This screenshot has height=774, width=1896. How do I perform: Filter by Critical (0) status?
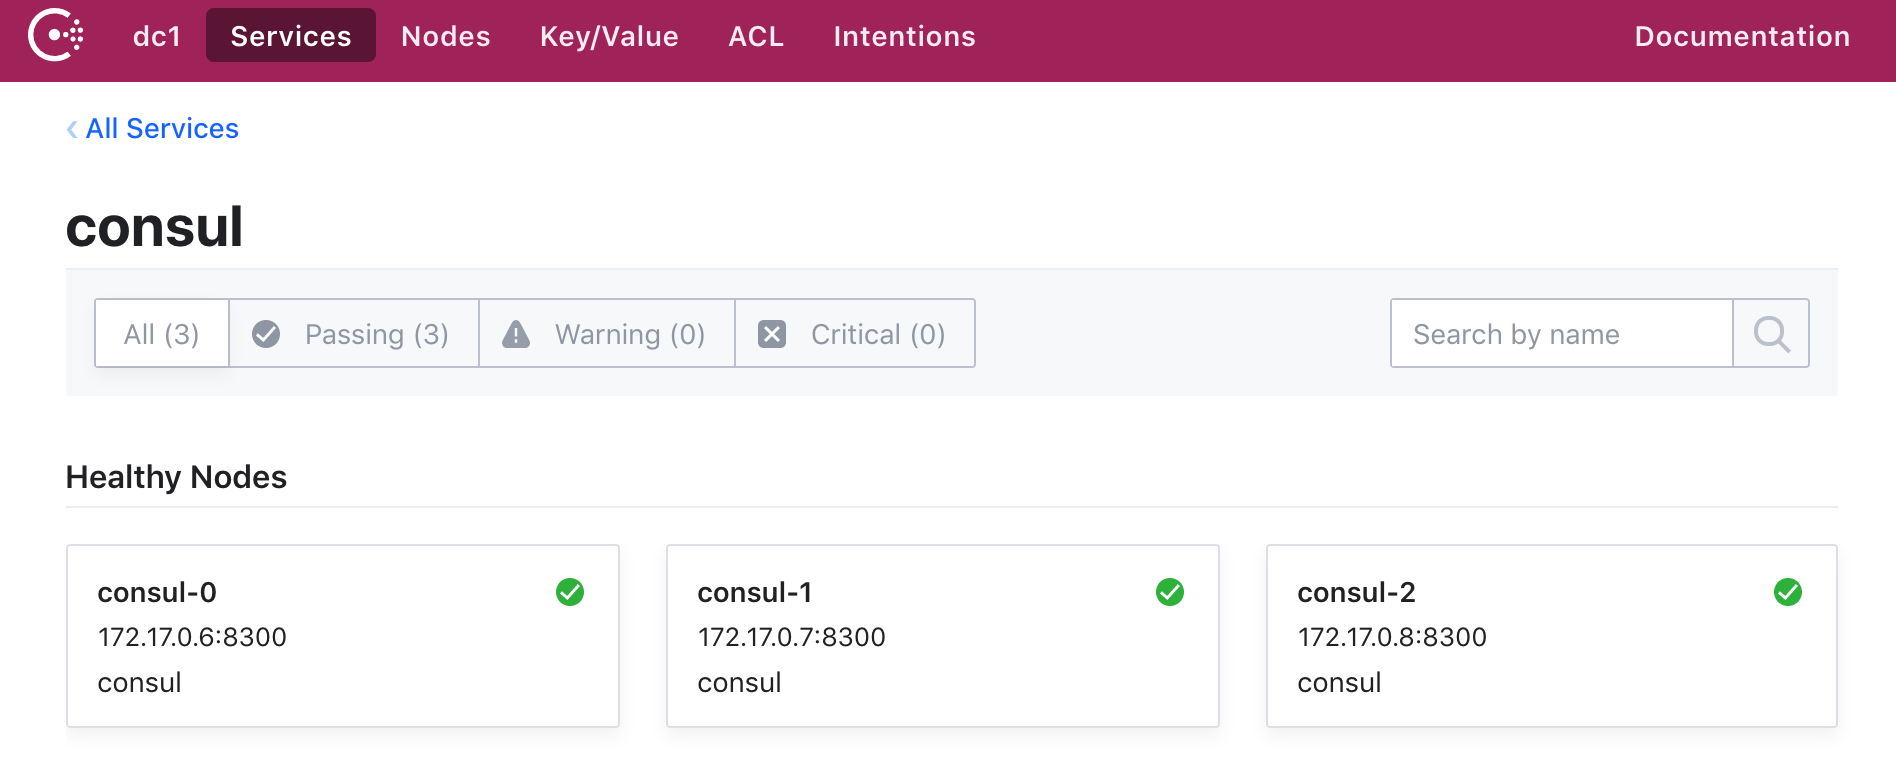point(877,334)
